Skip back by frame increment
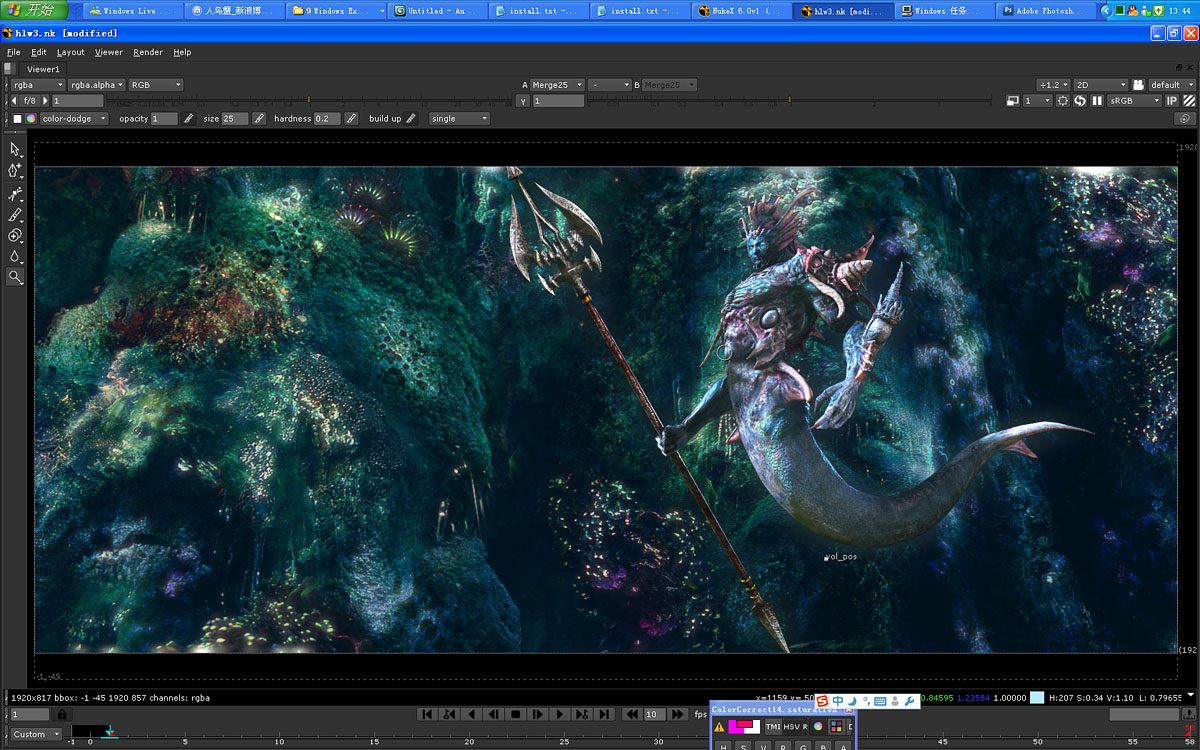1200x750 pixels. pos(632,714)
